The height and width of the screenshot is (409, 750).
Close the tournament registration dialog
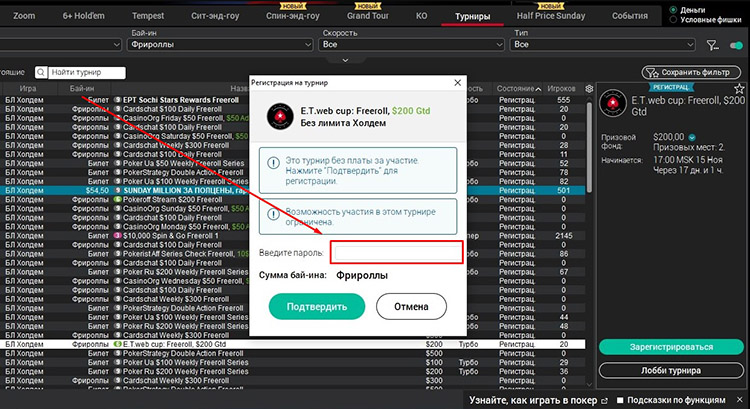tap(457, 83)
